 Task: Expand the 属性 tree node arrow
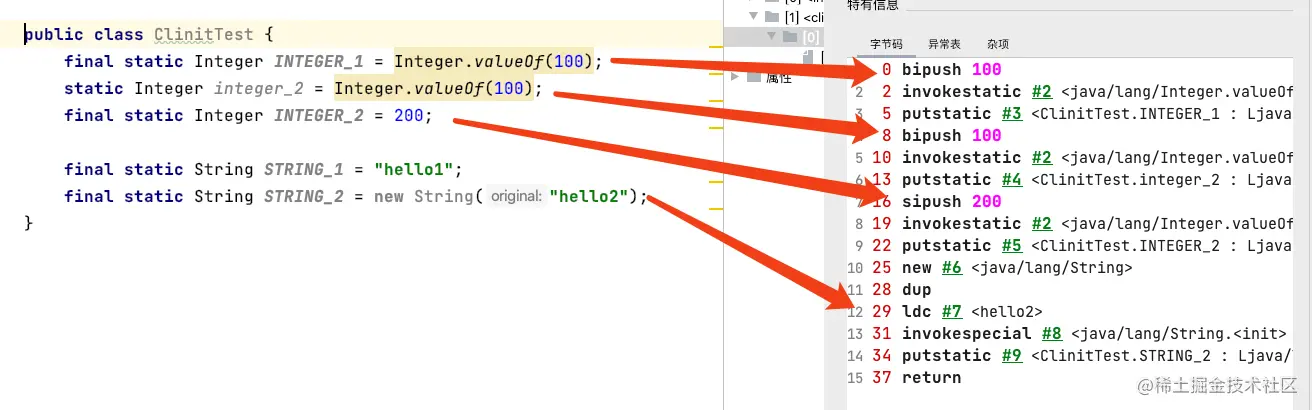737,76
